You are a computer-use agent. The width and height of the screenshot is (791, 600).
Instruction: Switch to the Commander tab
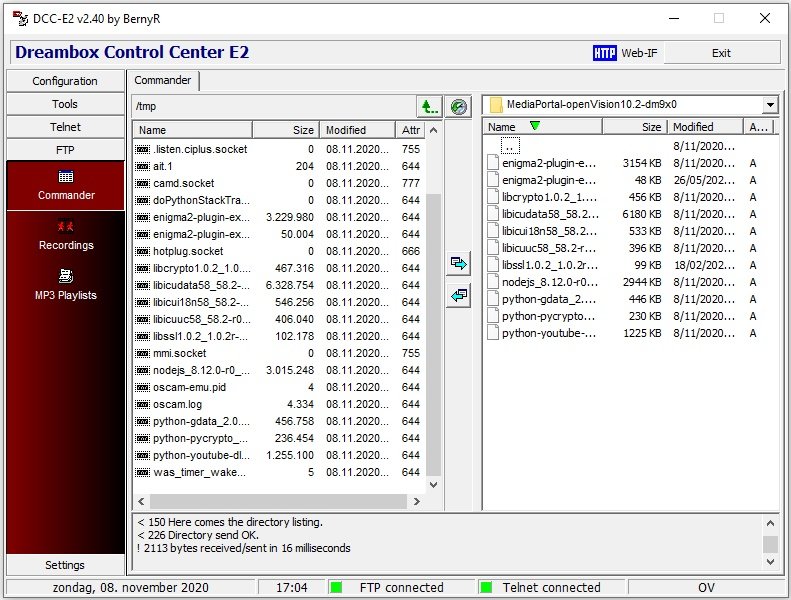(163, 81)
